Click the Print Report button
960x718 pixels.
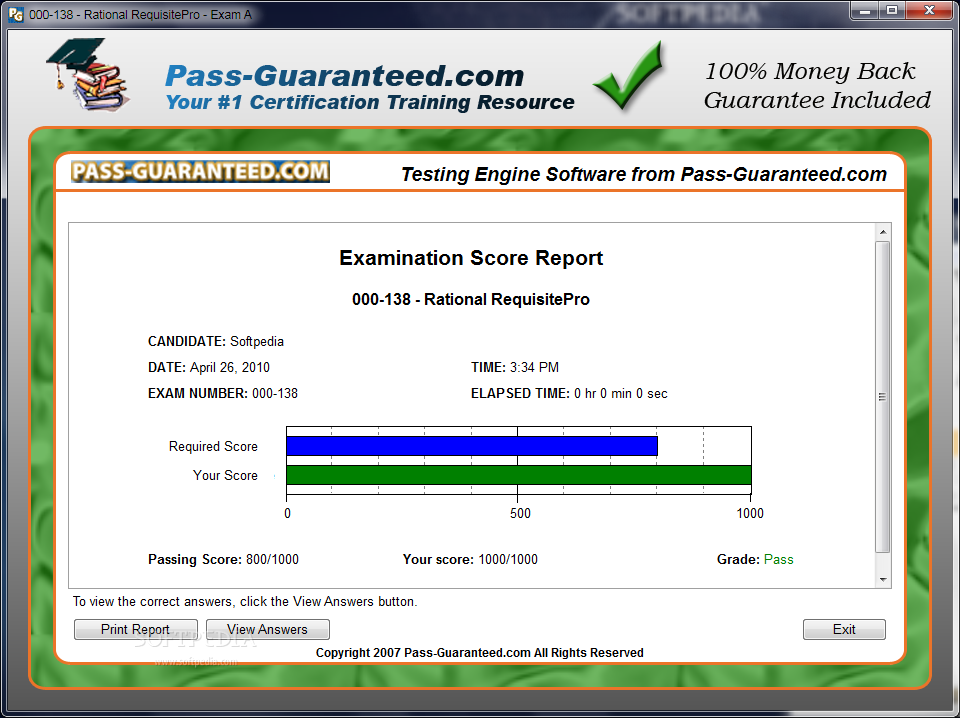(x=135, y=629)
